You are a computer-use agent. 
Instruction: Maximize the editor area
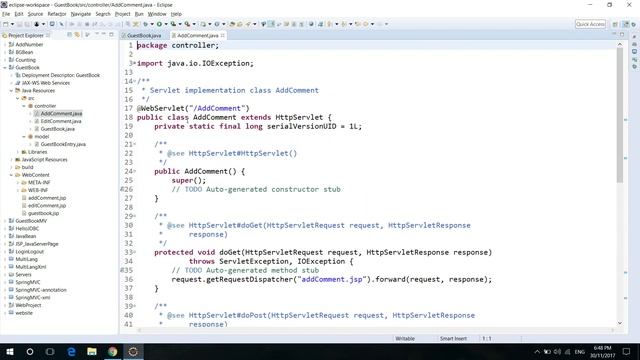tap(622, 35)
